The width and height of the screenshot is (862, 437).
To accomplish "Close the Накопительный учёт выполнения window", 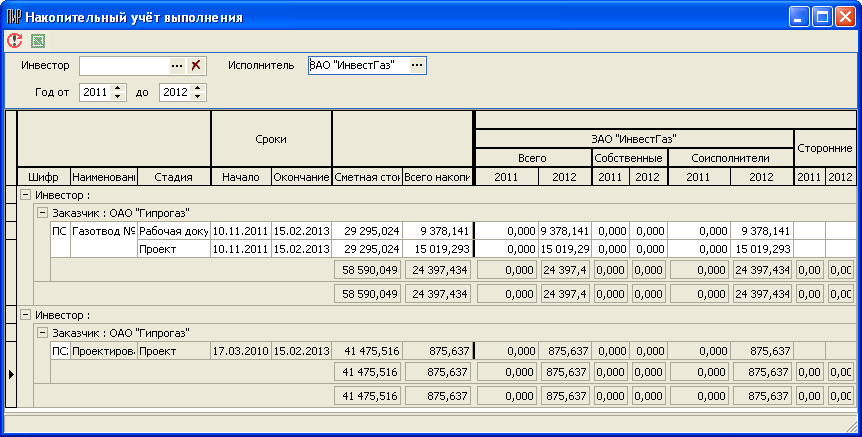I will (x=846, y=17).
